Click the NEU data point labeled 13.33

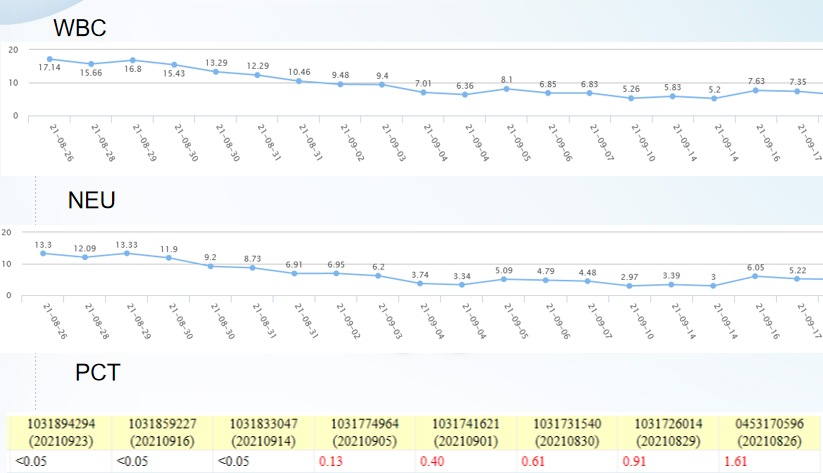pos(127,253)
